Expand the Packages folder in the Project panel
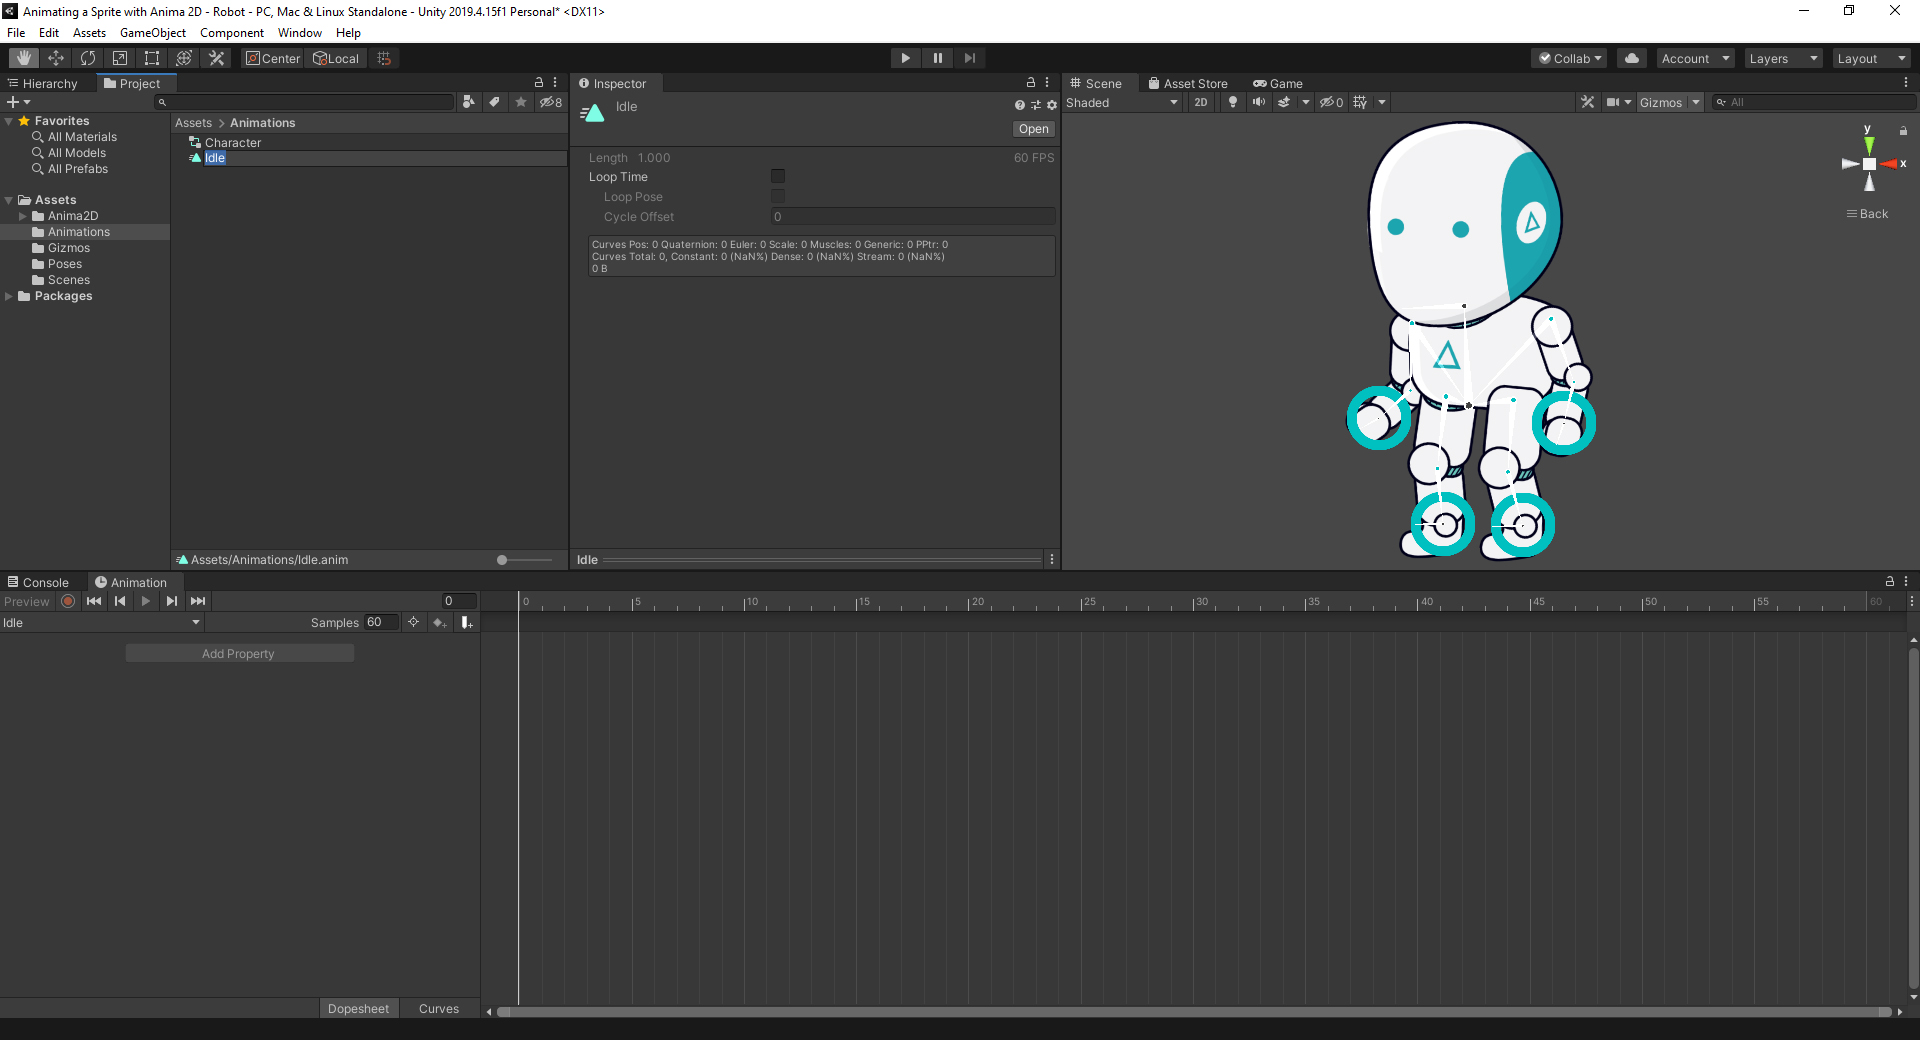This screenshot has width=1920, height=1040. click(8, 296)
